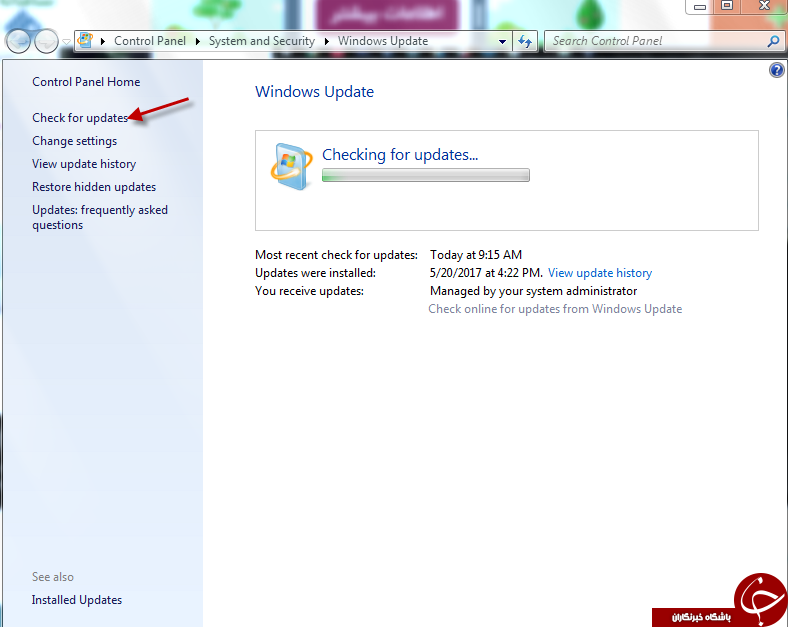This screenshot has height=627, width=788.
Task: Expand the arrow before Control Panel breadcrumb
Action: click(x=103, y=41)
